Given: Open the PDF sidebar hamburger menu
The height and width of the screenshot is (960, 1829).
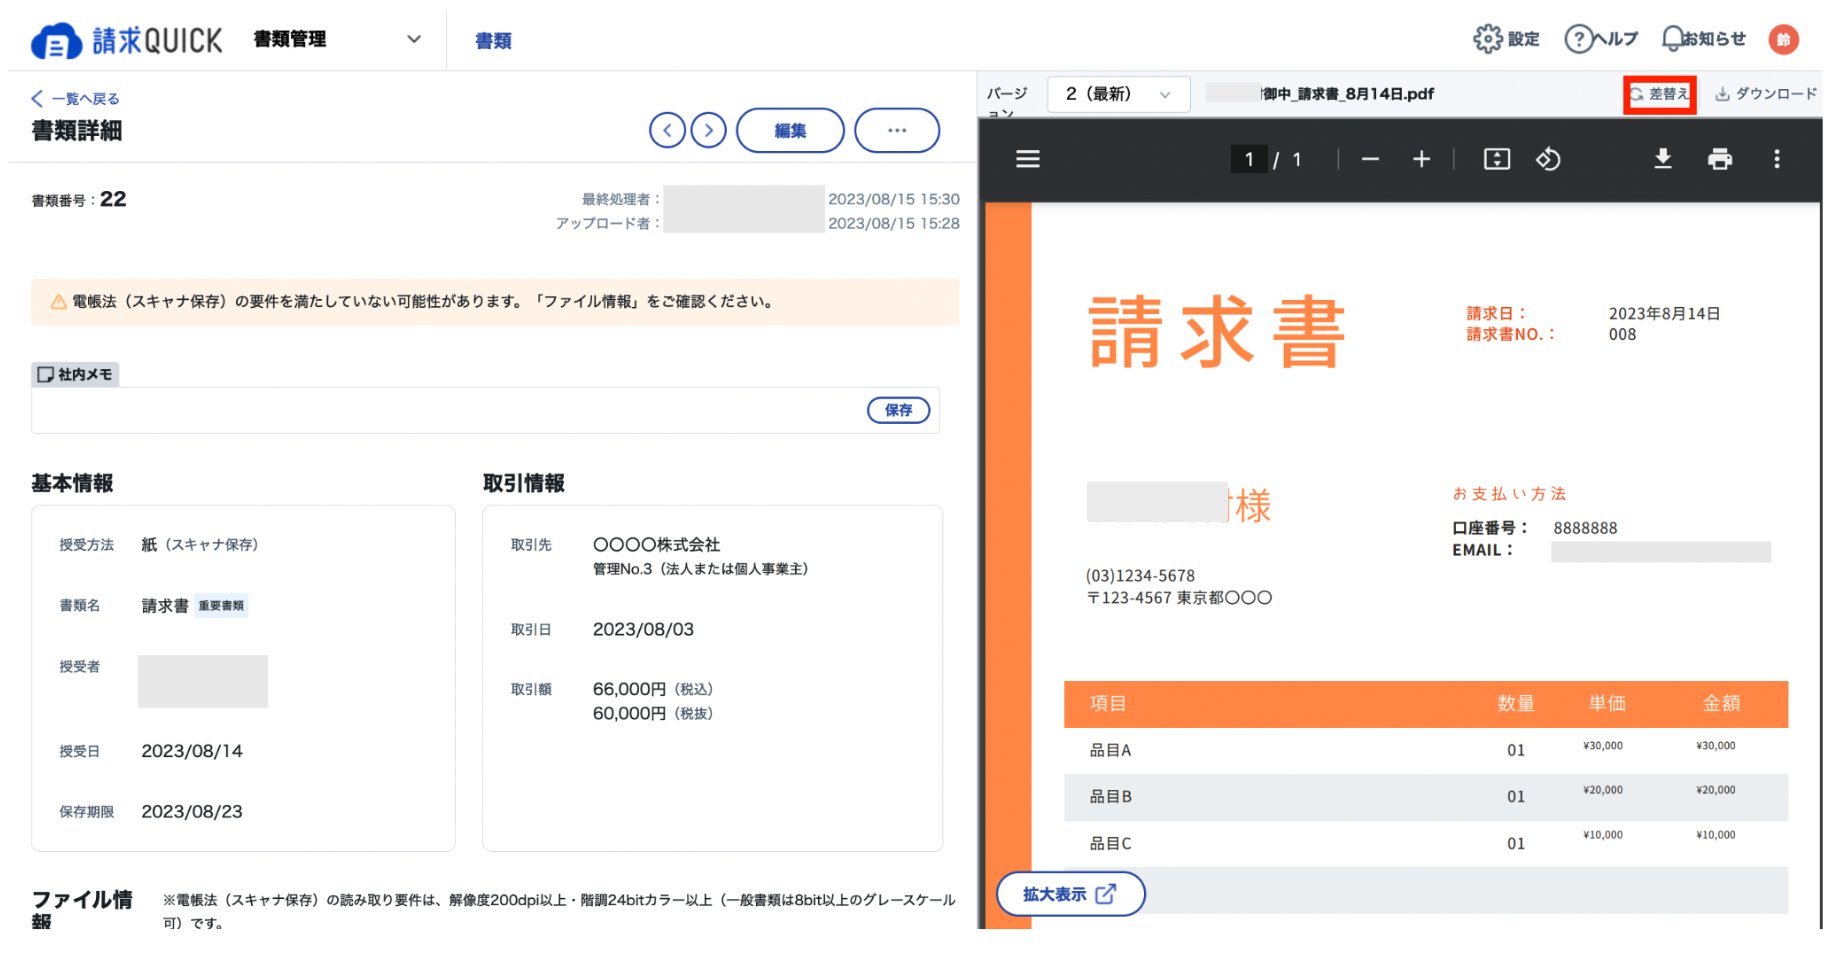Looking at the screenshot, I should click(x=1027, y=159).
